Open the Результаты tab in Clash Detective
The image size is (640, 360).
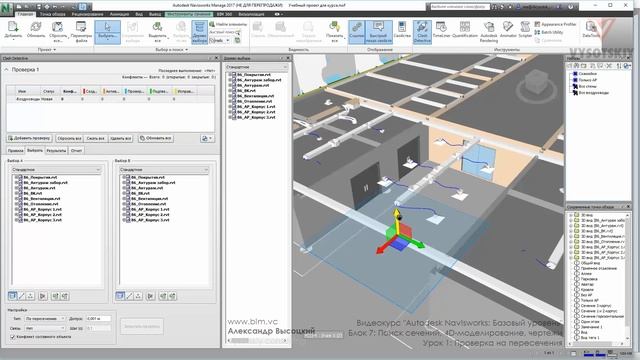pos(56,151)
